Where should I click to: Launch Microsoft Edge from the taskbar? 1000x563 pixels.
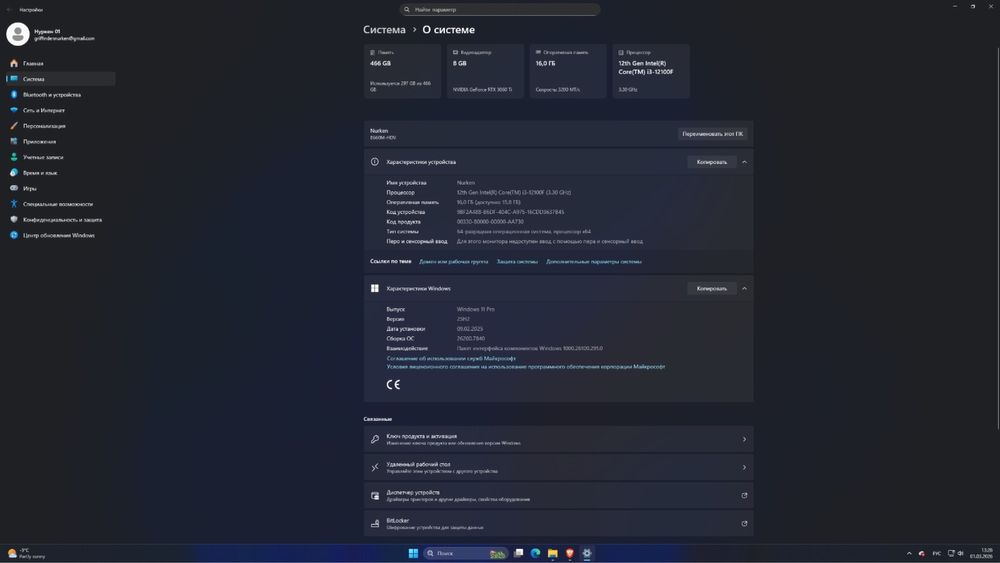[x=536, y=553]
